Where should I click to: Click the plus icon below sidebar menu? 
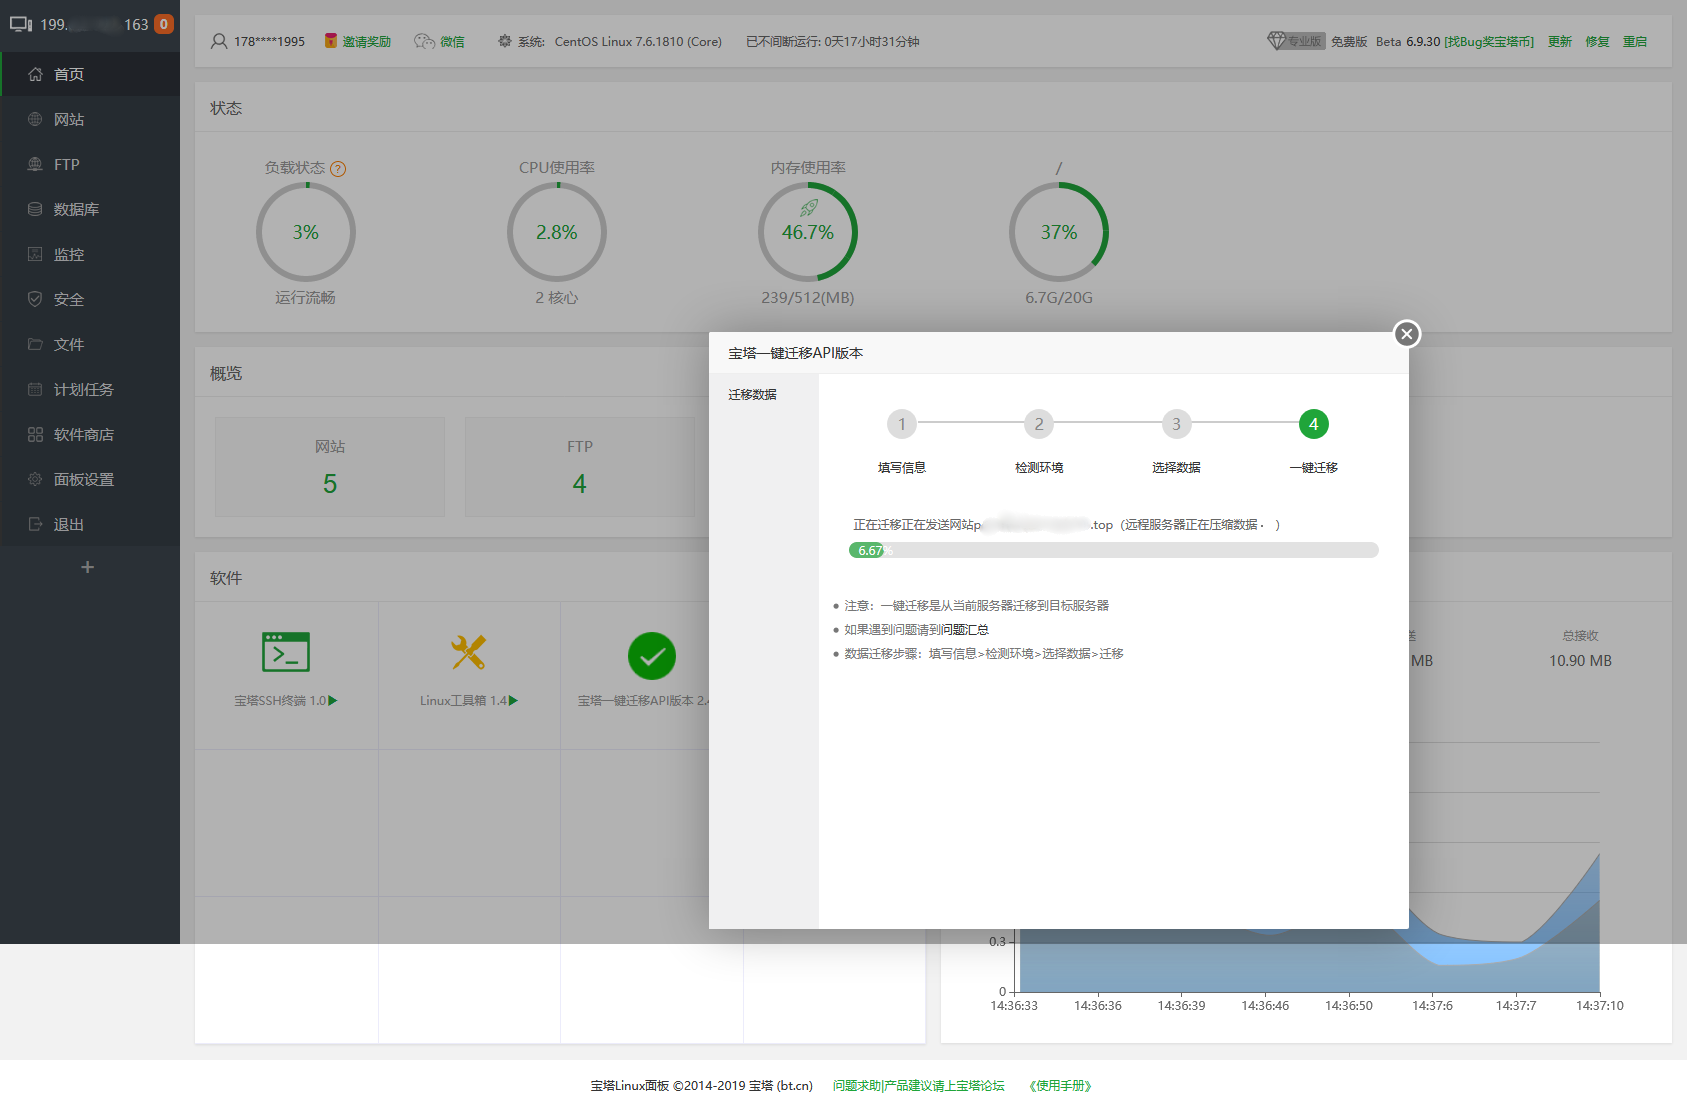(x=88, y=567)
